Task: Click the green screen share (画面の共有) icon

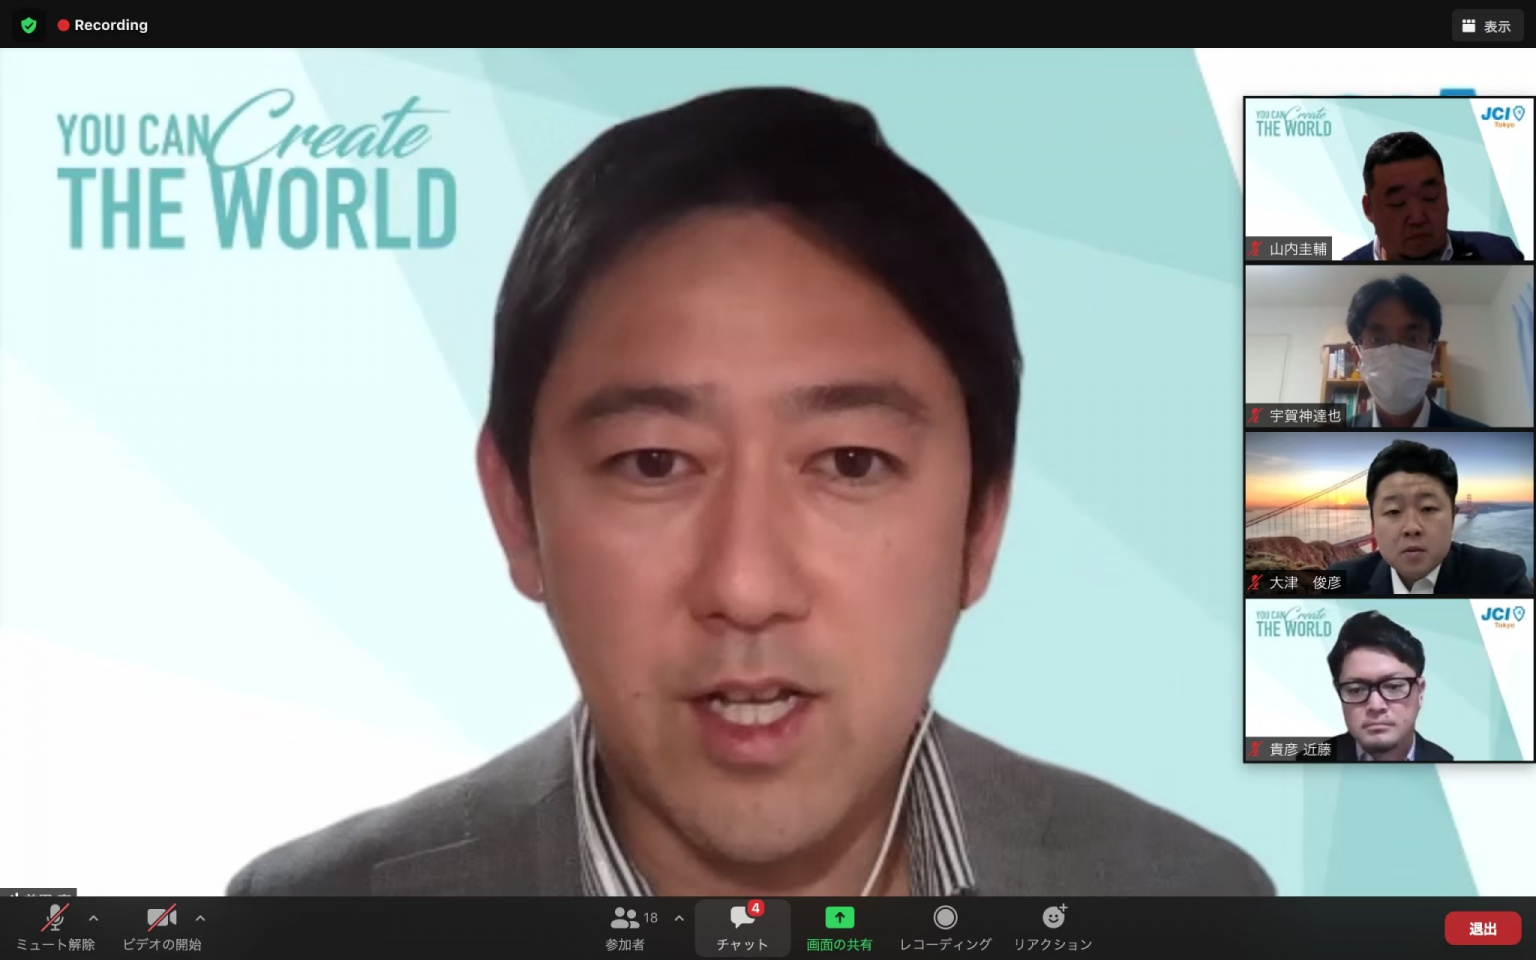Action: coord(839,918)
